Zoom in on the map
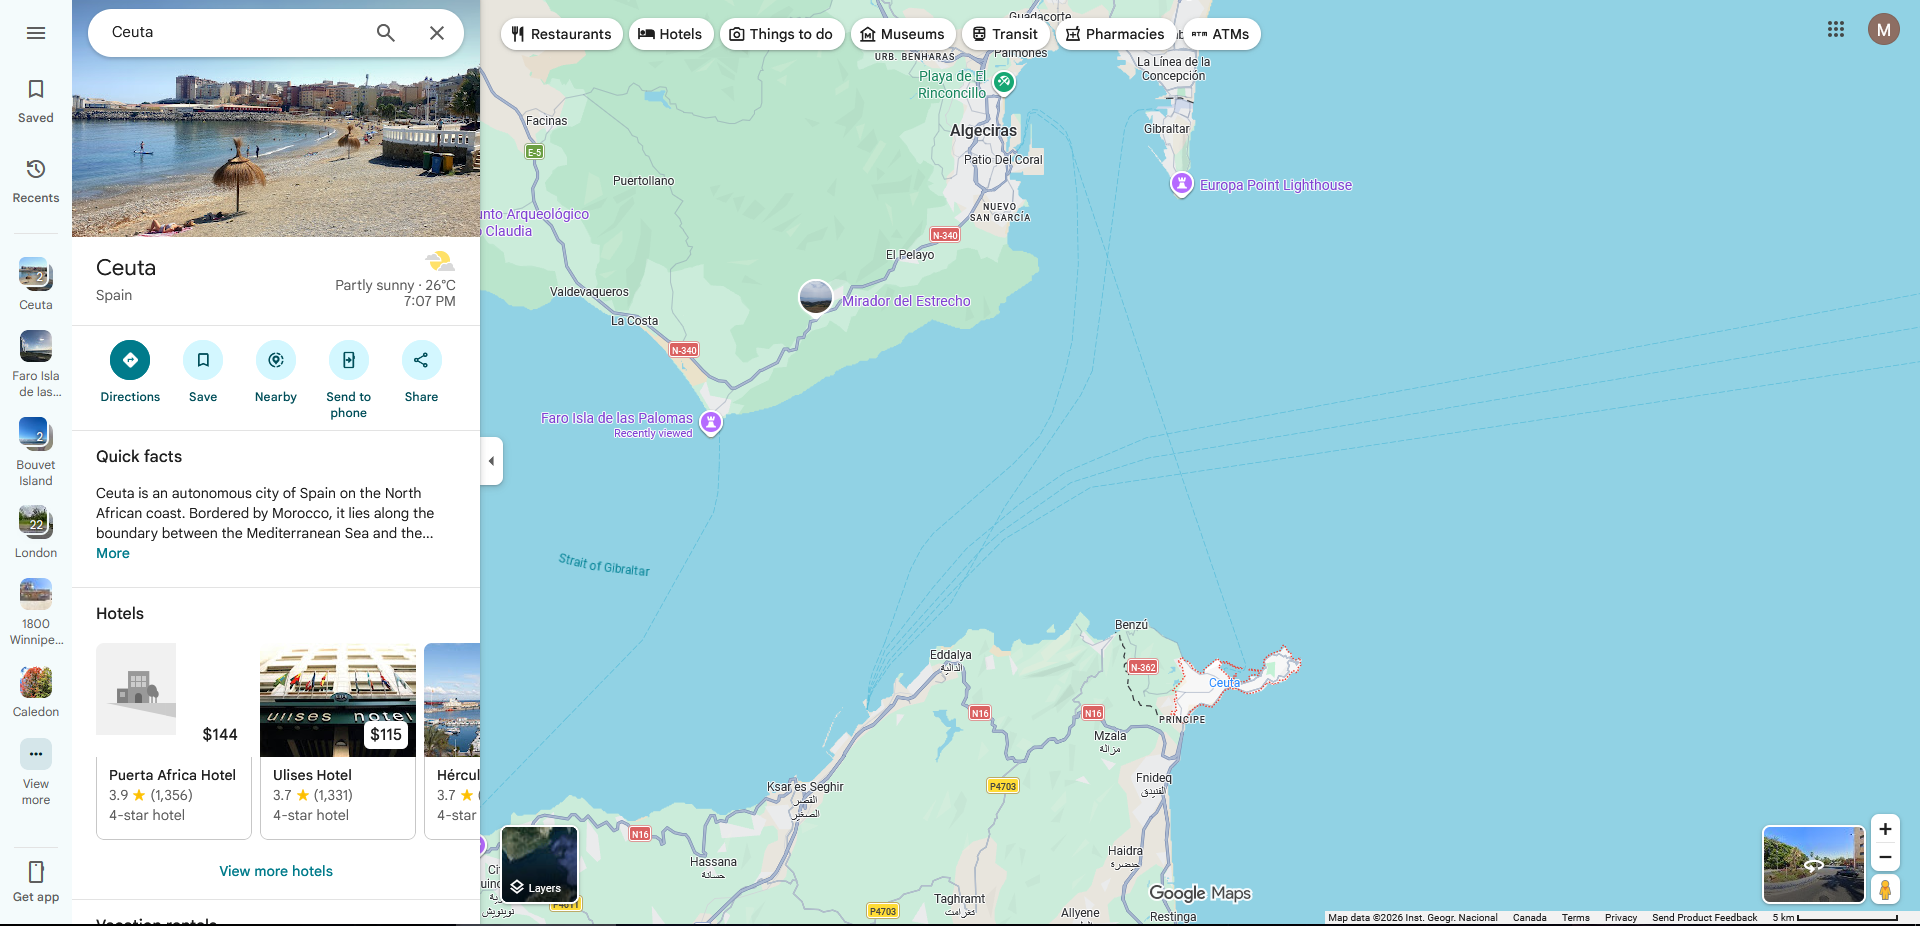 tap(1885, 829)
